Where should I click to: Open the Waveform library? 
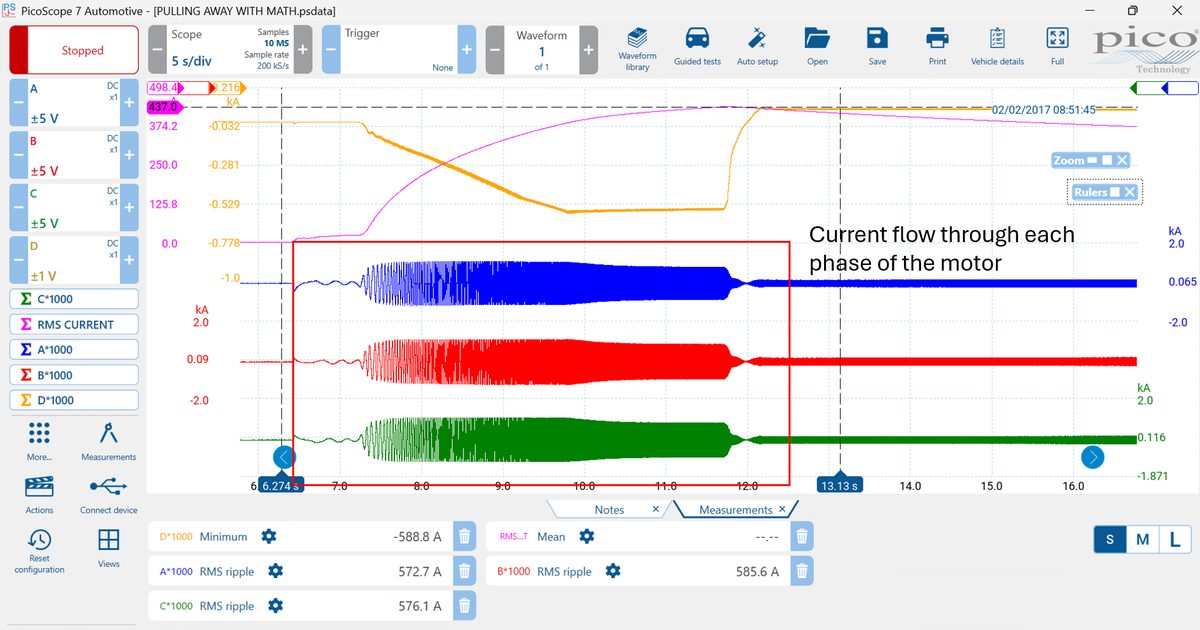637,48
